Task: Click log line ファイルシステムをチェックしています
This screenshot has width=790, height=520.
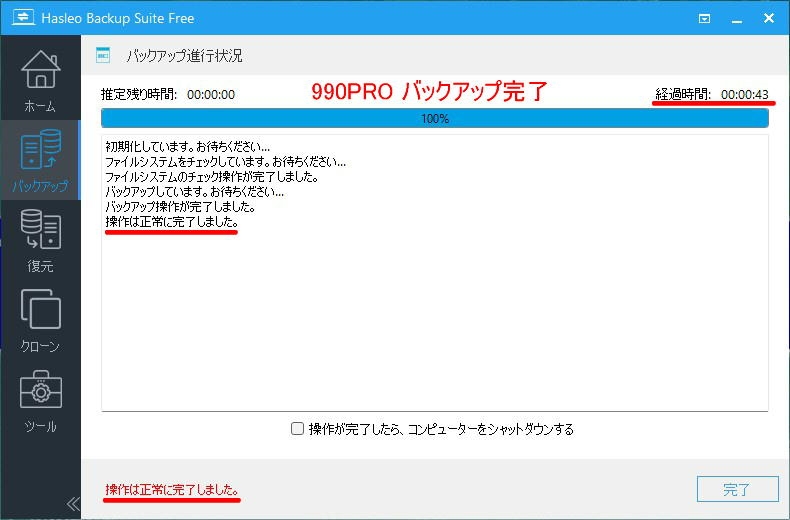Action: click(225, 162)
